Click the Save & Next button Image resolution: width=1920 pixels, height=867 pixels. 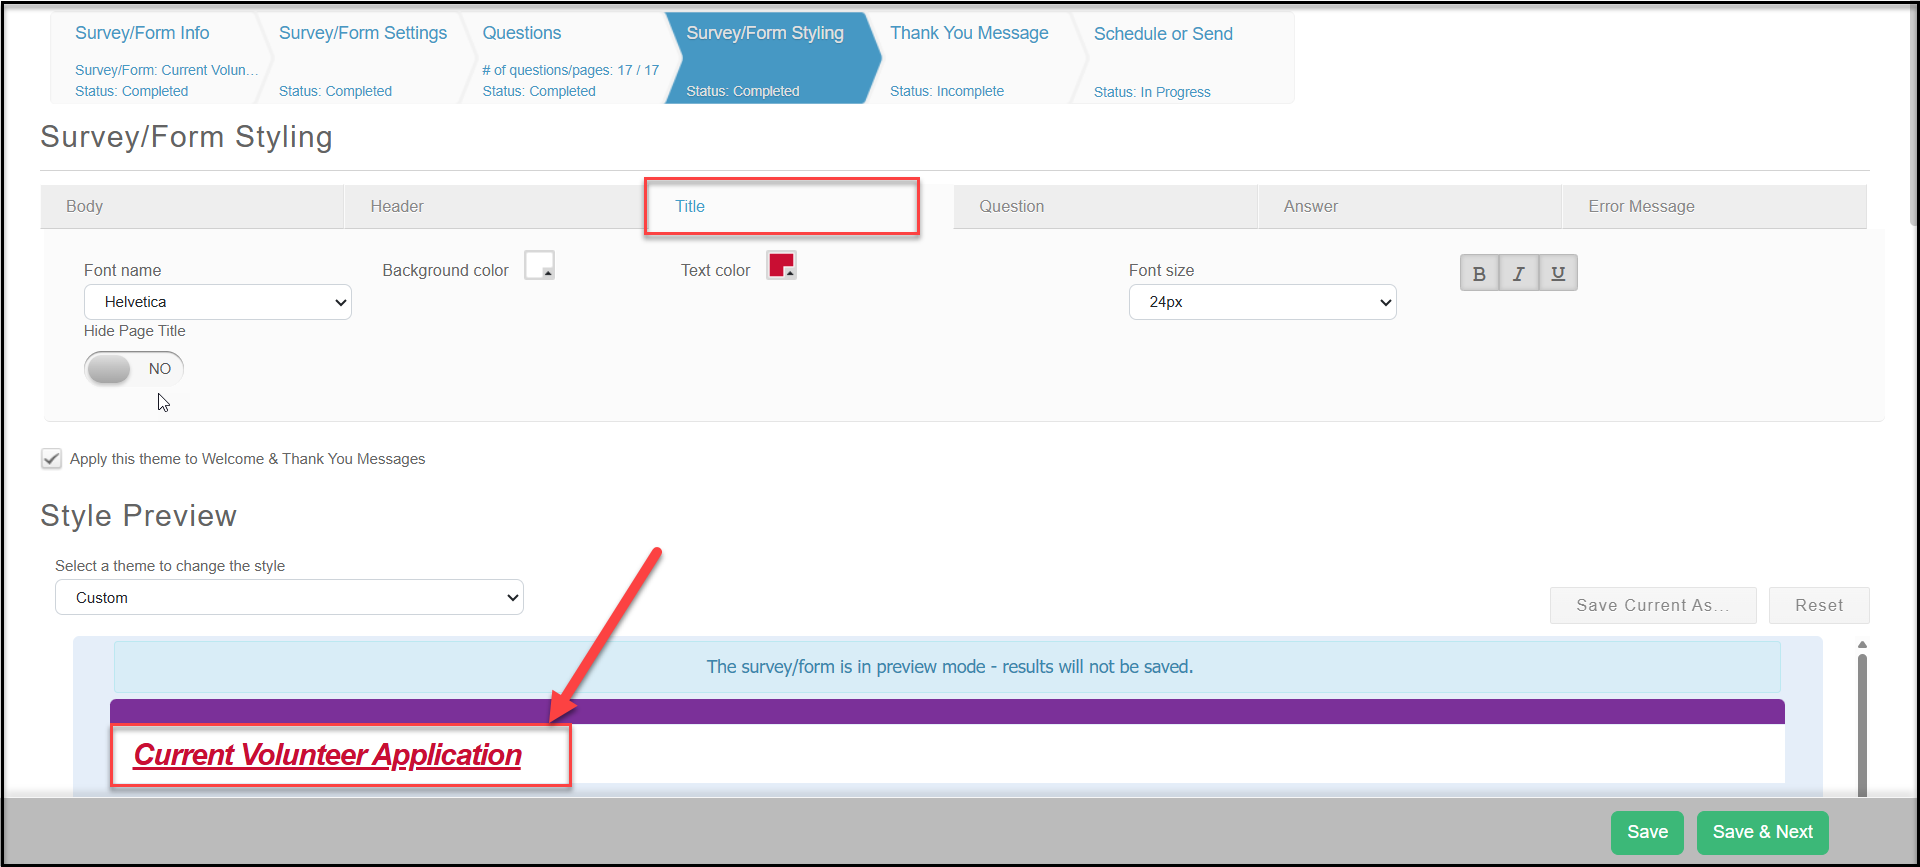1762,832
